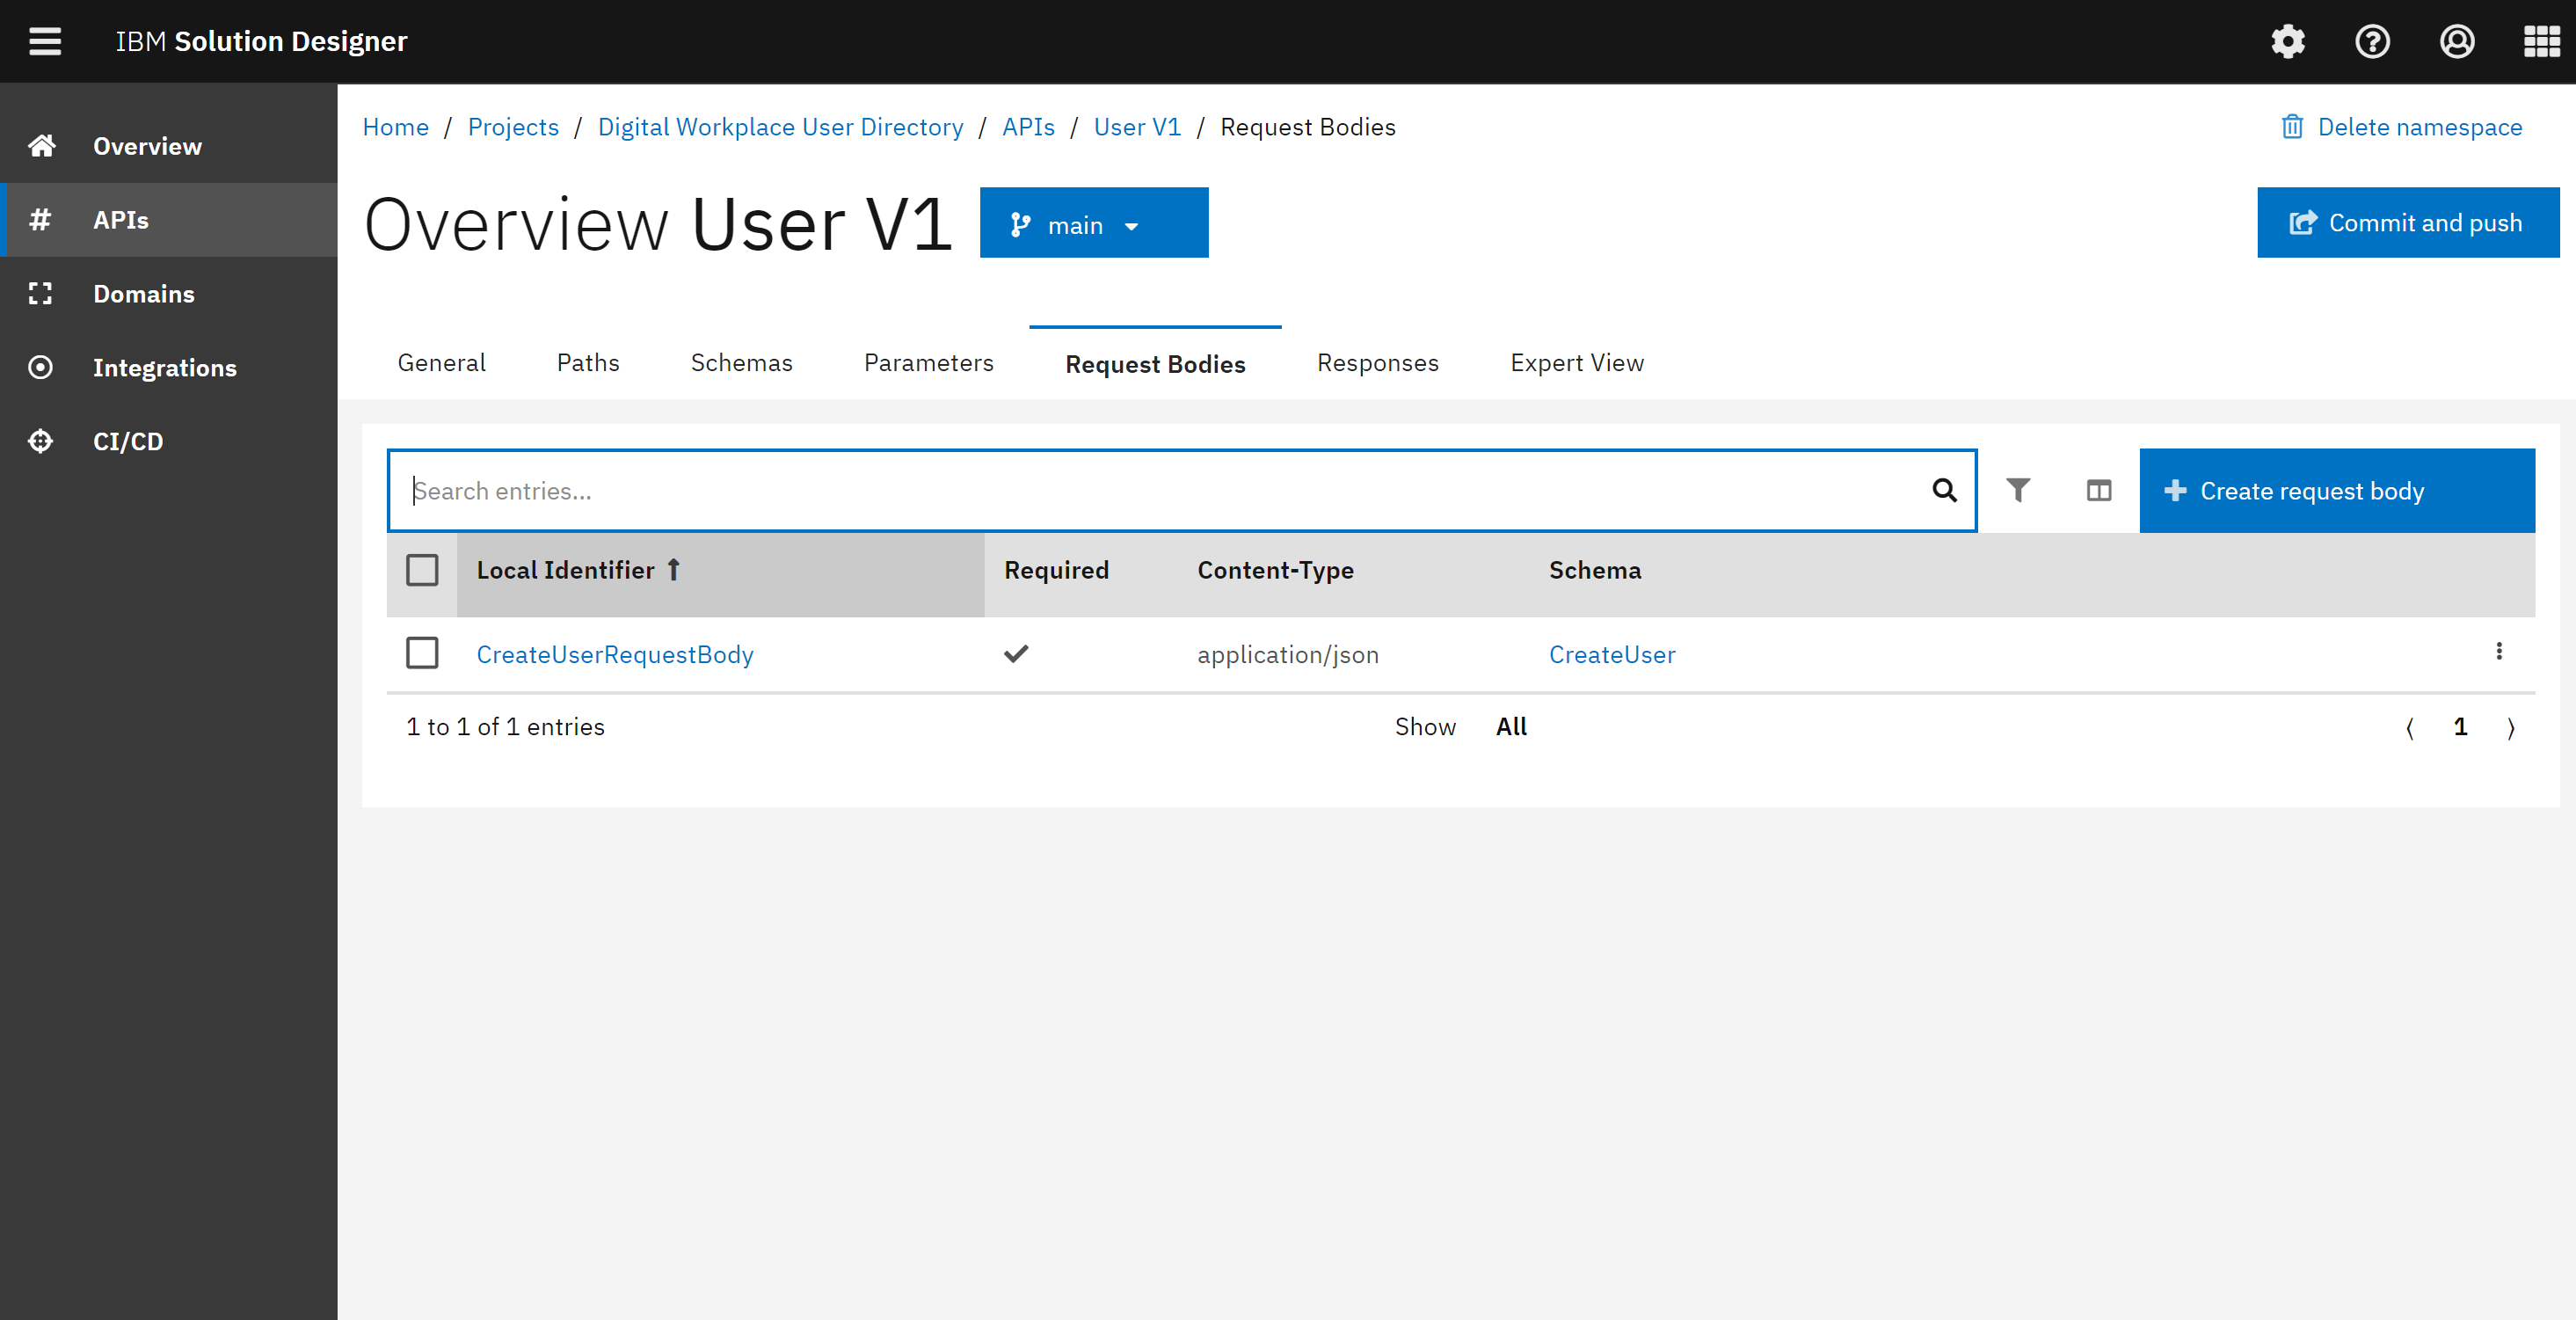Switch to the Schemas tab
Screen dimensions: 2576x1320
click(741, 363)
